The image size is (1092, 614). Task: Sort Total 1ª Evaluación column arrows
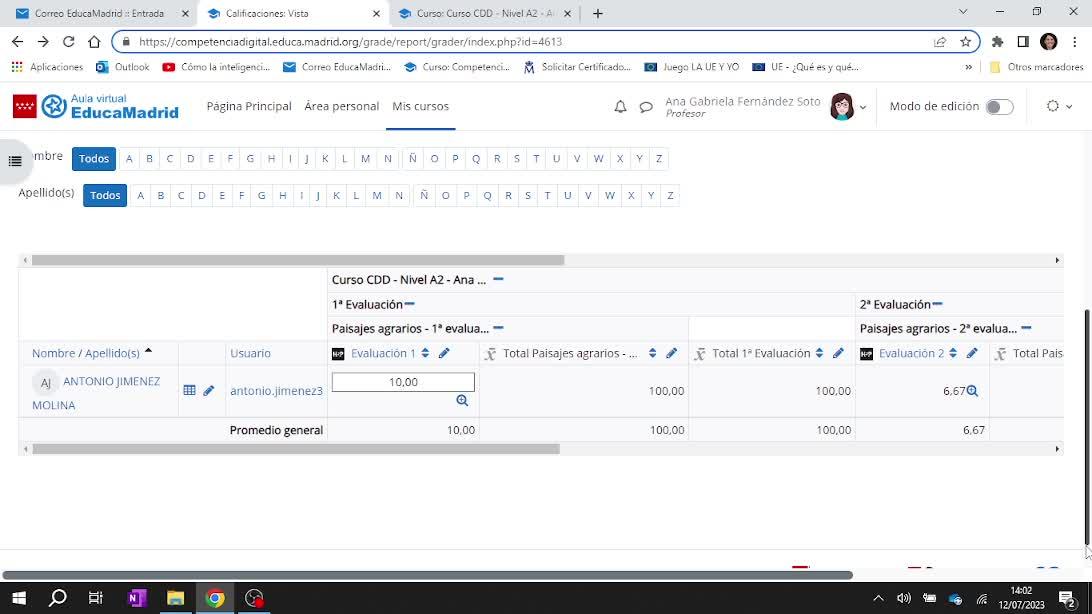coord(819,353)
